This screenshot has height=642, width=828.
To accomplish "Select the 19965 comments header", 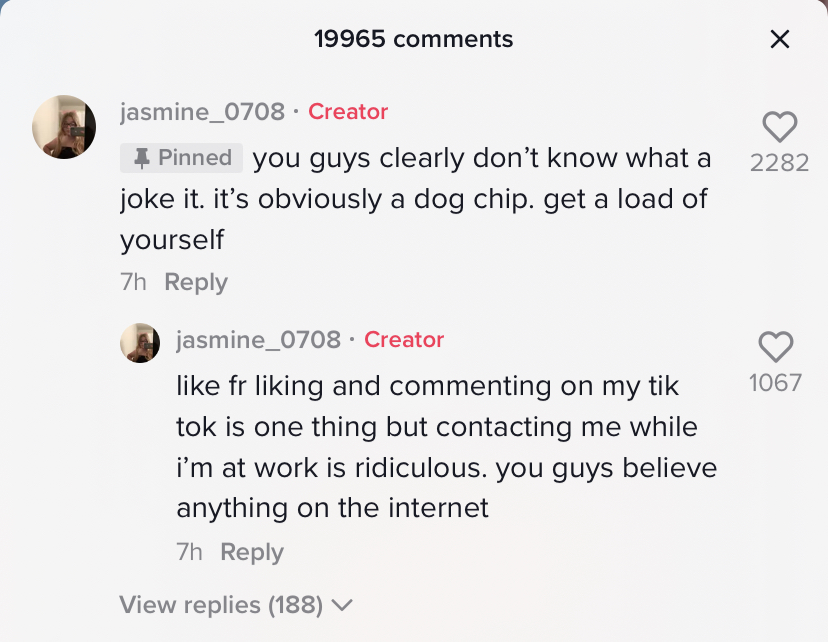I will coord(413,39).
